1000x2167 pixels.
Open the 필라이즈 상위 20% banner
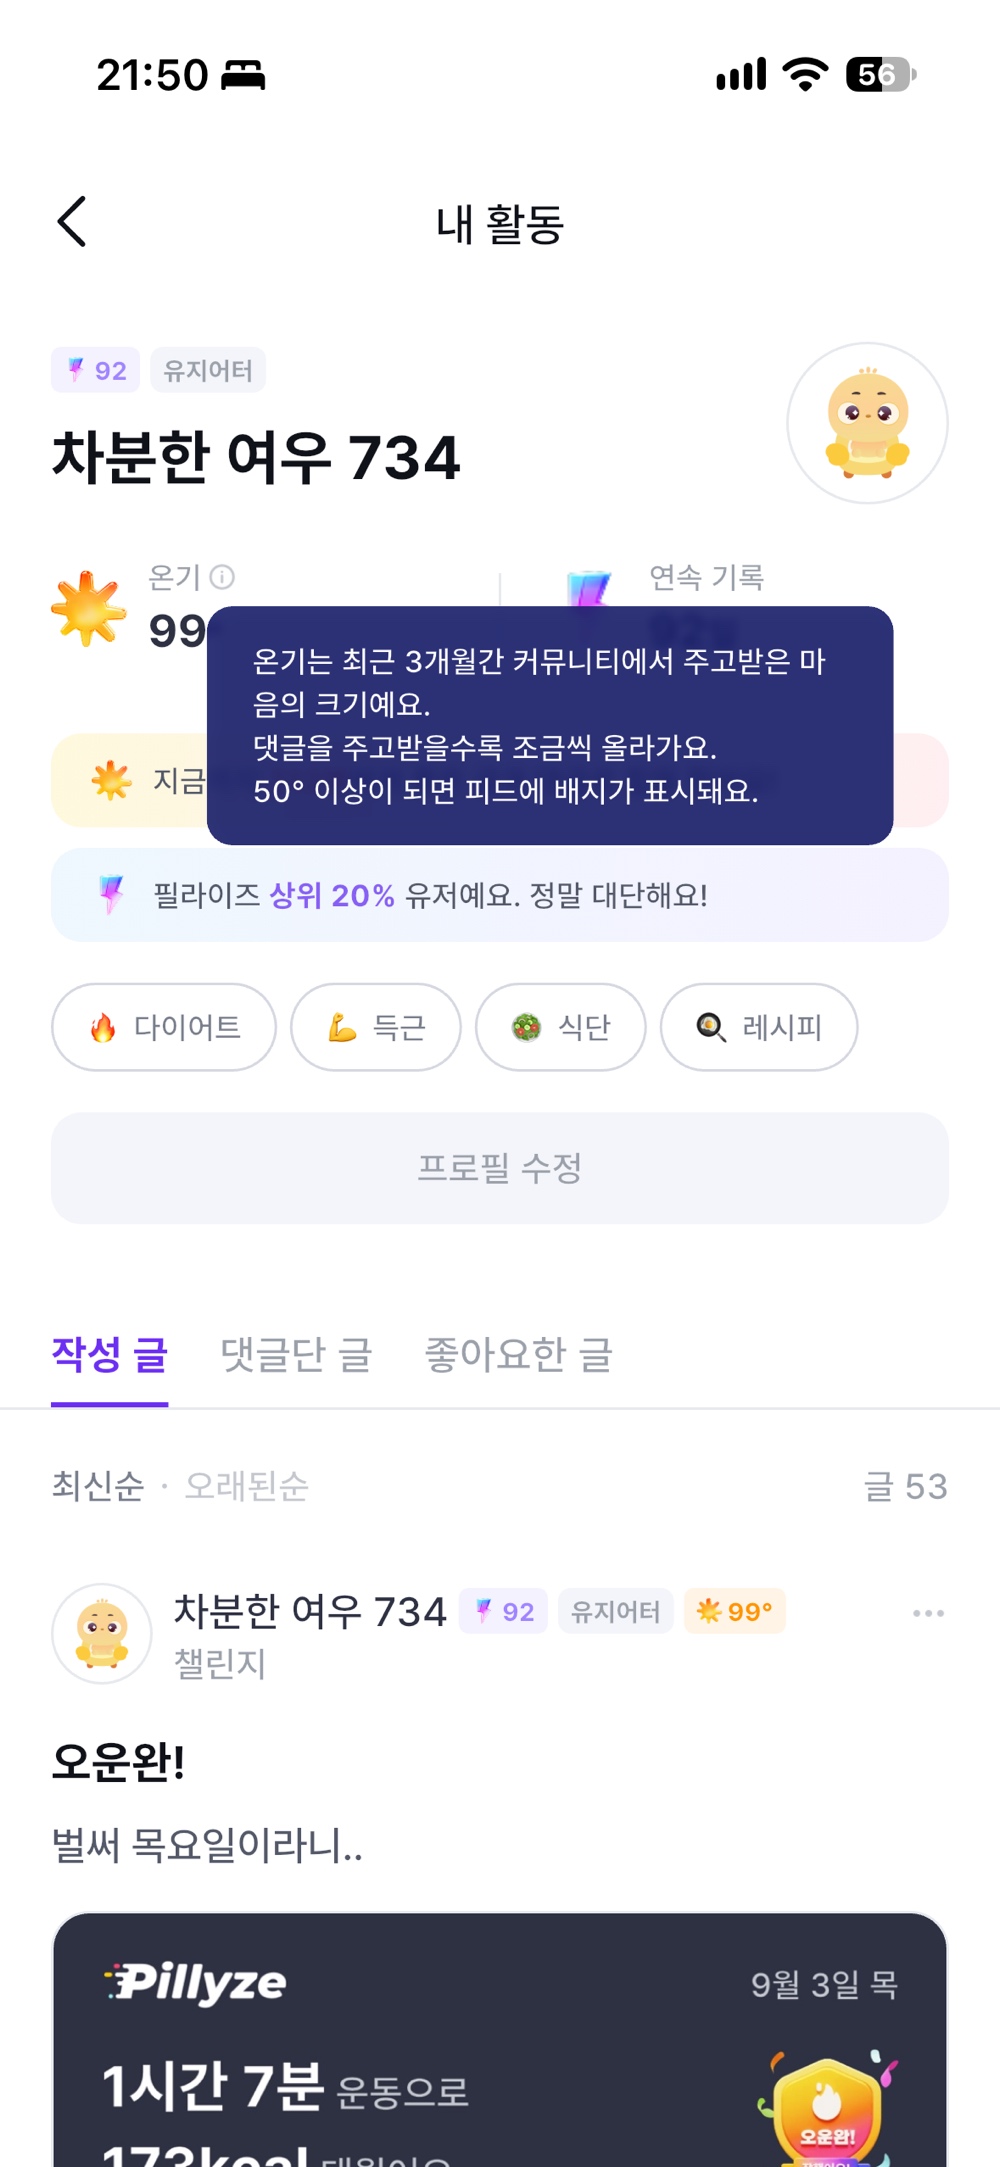click(500, 895)
